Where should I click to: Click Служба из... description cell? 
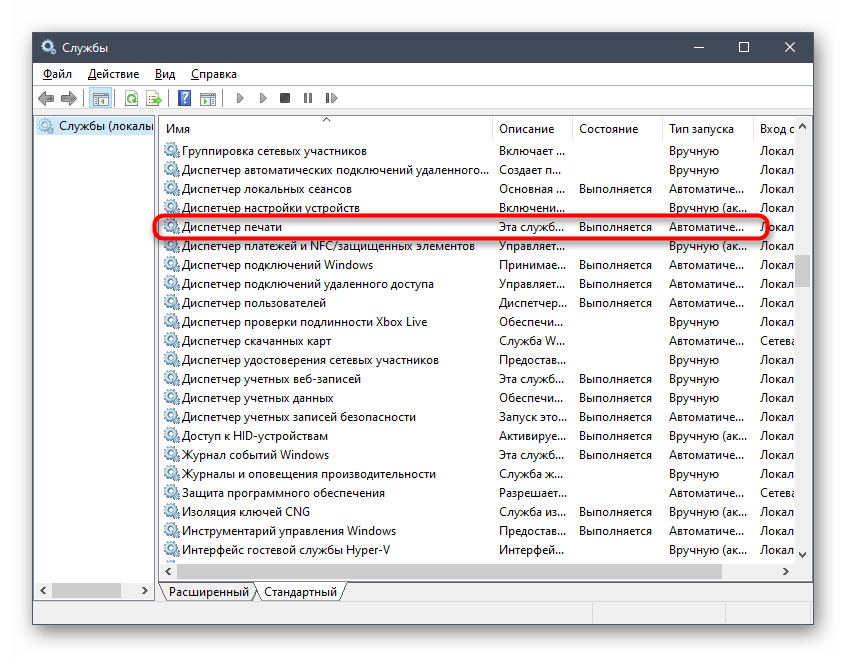(533, 512)
